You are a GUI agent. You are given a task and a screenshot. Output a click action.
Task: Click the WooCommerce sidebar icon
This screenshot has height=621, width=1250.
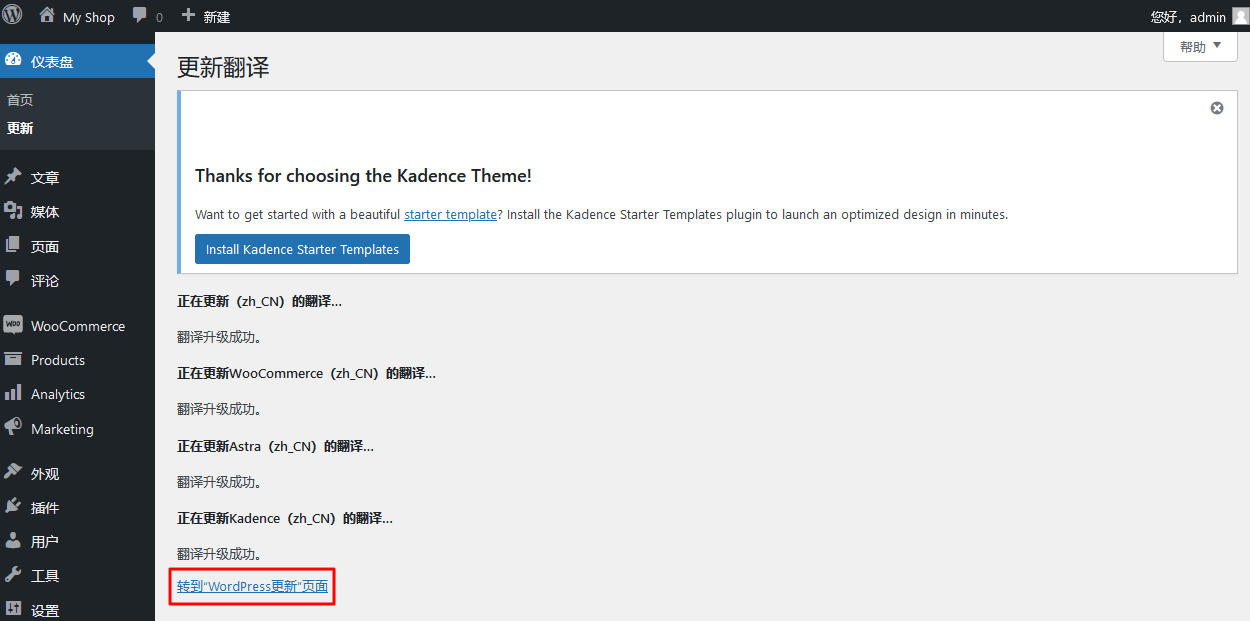pyautogui.click(x=13, y=325)
